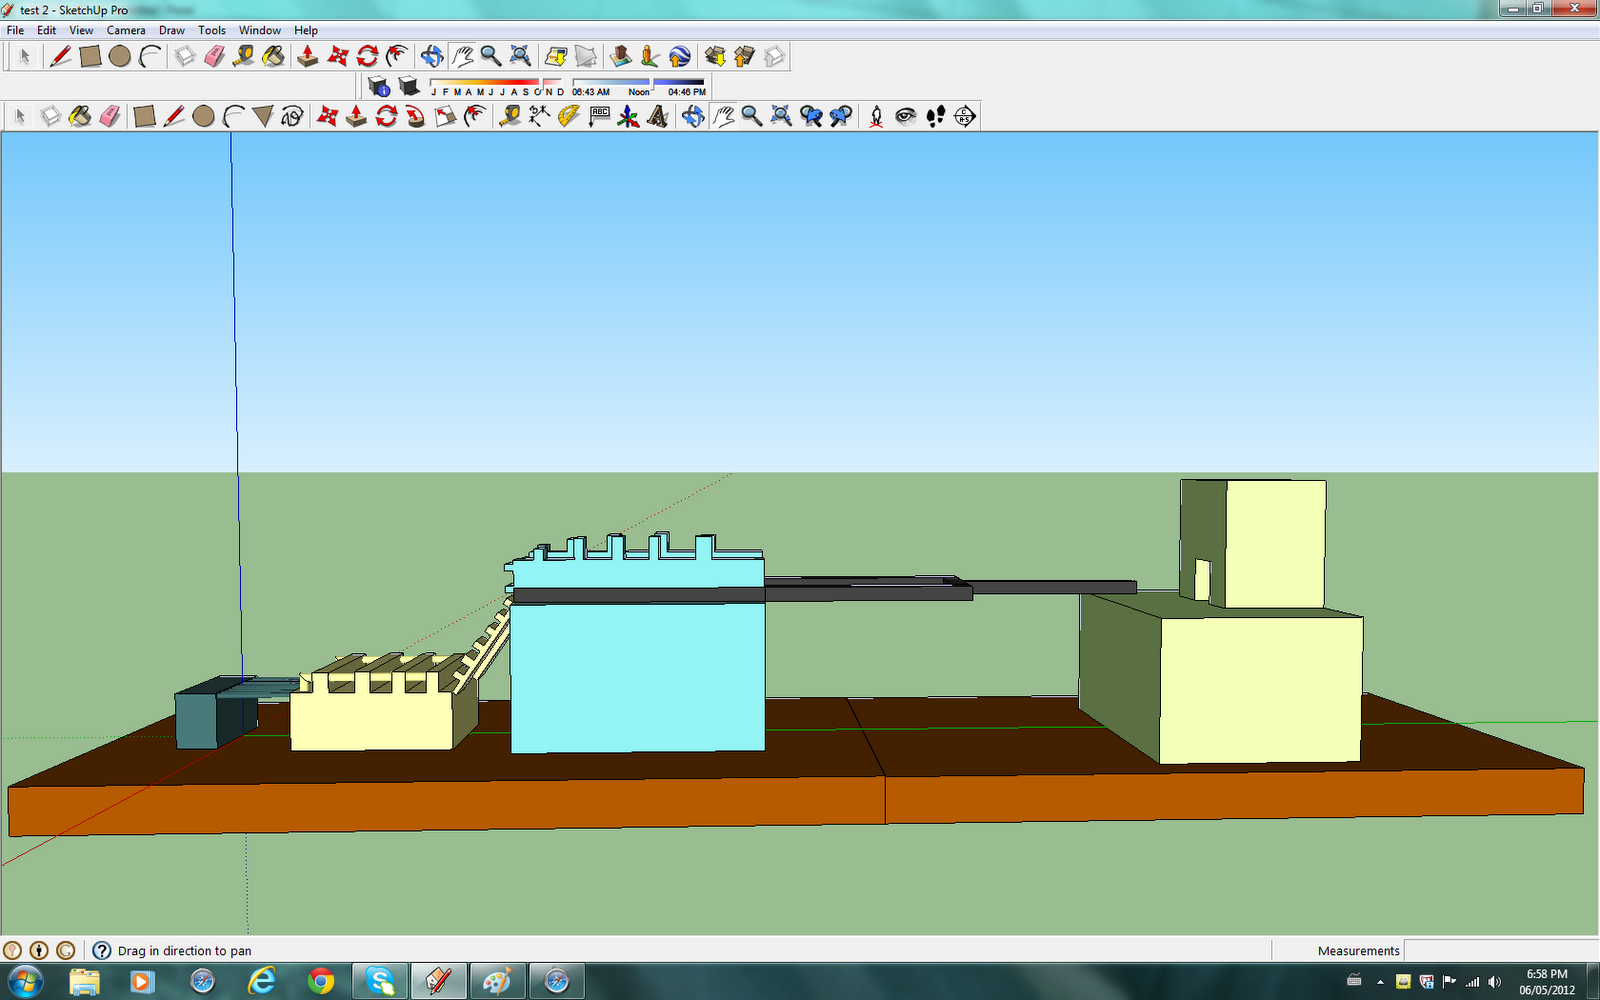Open the Camera menu

126,30
